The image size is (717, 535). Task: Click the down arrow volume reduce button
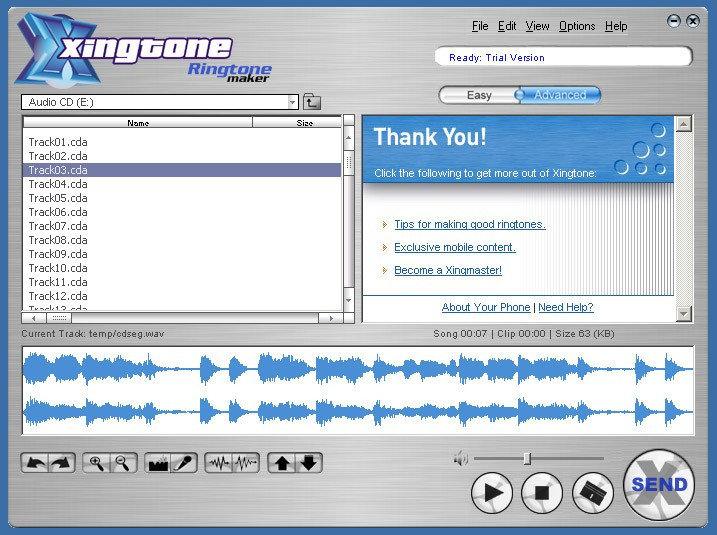[x=309, y=463]
